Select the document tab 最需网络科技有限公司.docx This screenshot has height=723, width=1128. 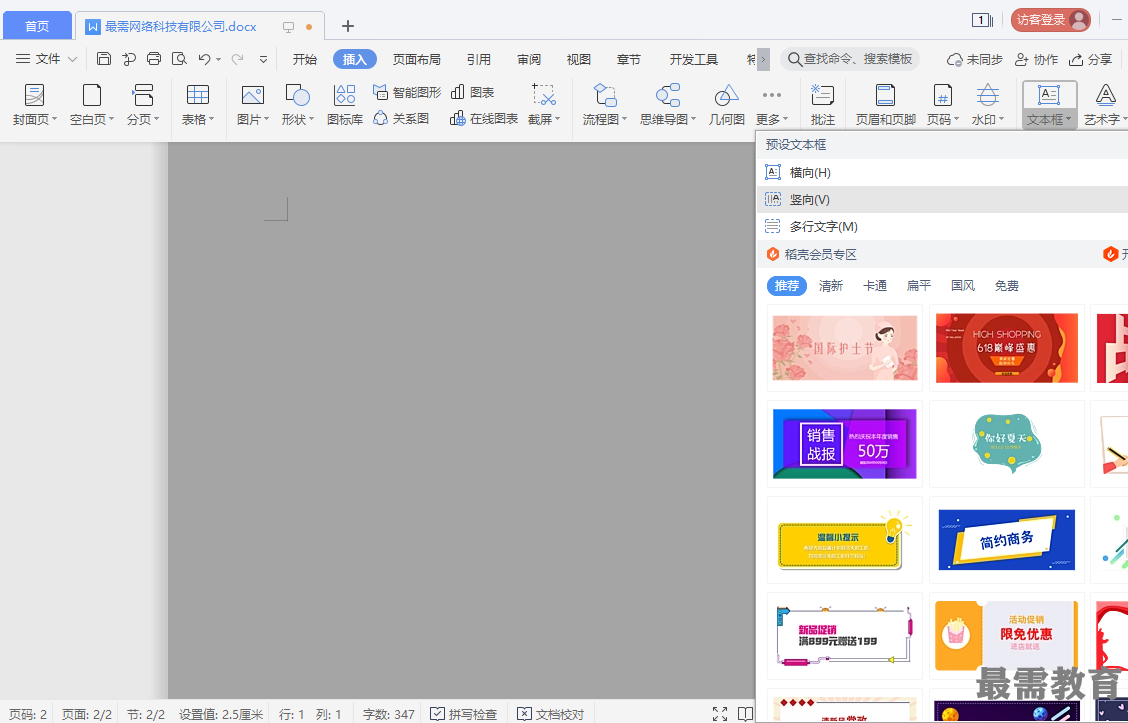point(180,27)
